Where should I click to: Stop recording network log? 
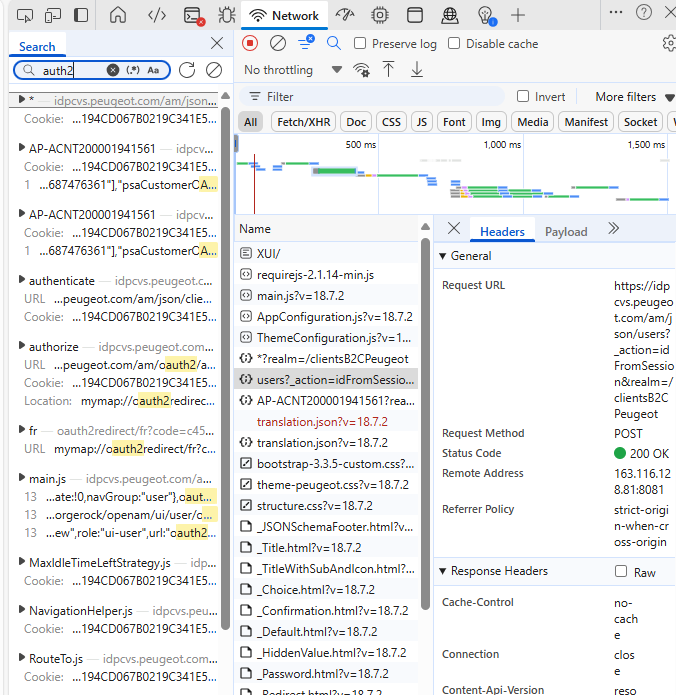point(250,44)
